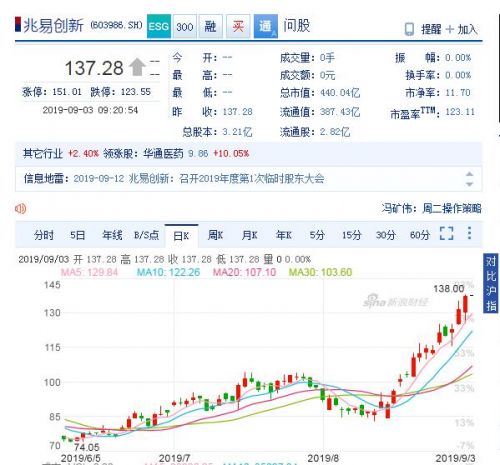The width and height of the screenshot is (500, 465).
Task: Expand chart to fullscreen
Action: point(447,233)
